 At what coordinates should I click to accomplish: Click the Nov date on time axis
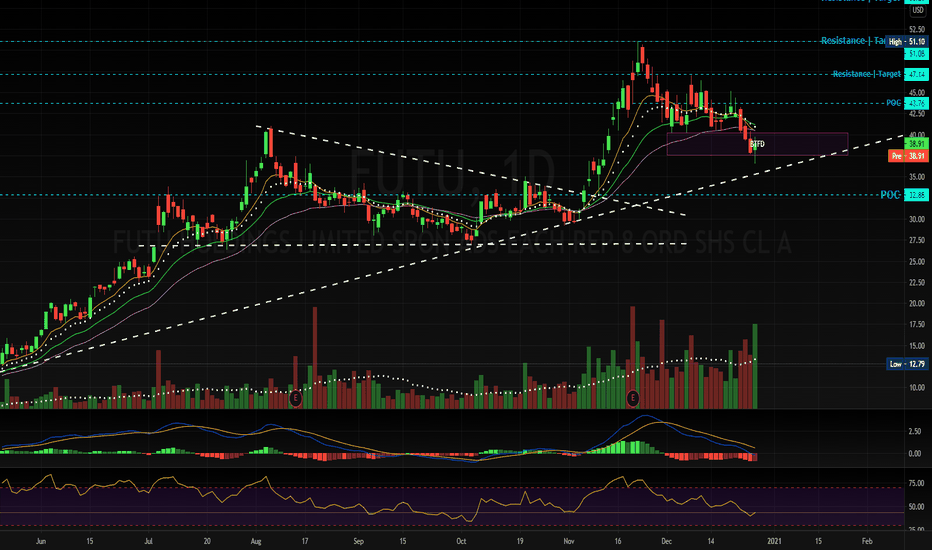point(569,542)
